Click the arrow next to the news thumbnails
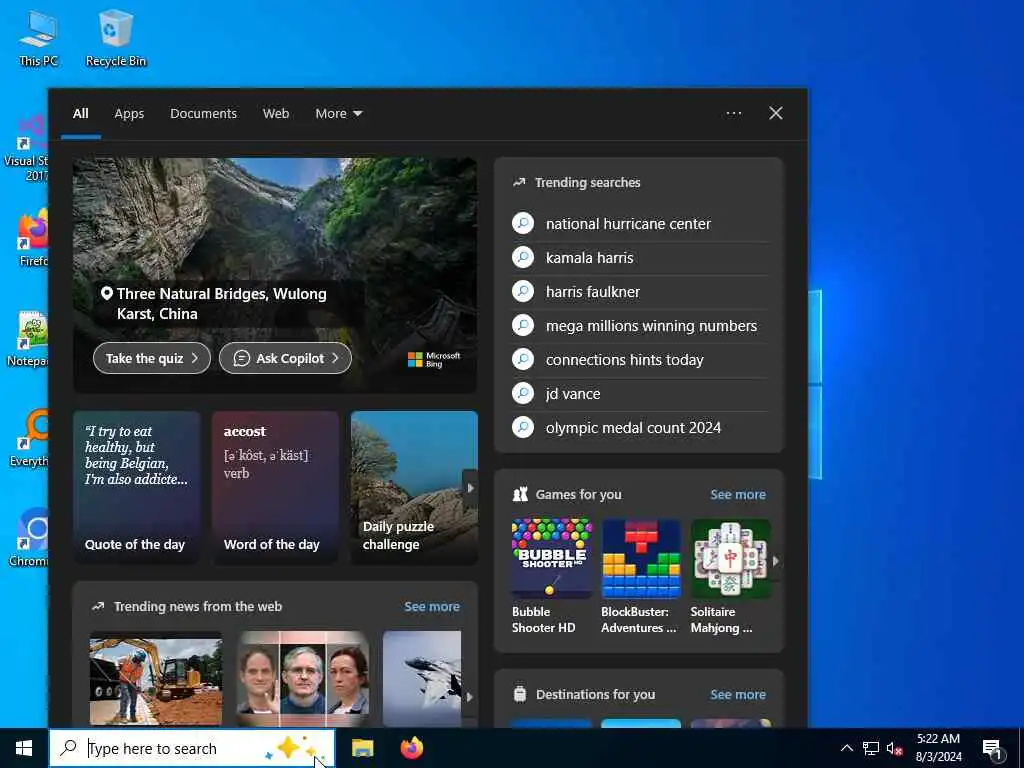Image resolution: width=1024 pixels, height=768 pixels. click(x=470, y=697)
